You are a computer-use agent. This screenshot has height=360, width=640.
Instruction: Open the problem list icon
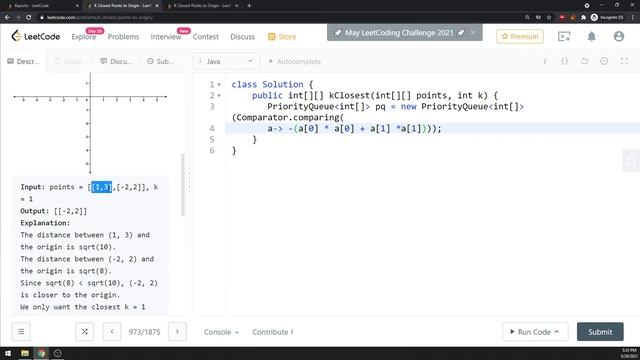pyautogui.click(x=21, y=331)
